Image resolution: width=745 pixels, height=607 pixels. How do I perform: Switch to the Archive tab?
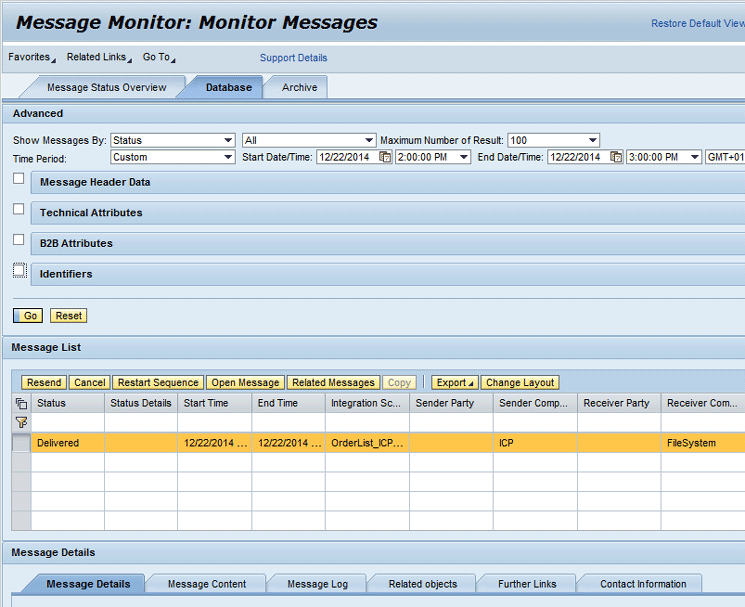click(299, 88)
